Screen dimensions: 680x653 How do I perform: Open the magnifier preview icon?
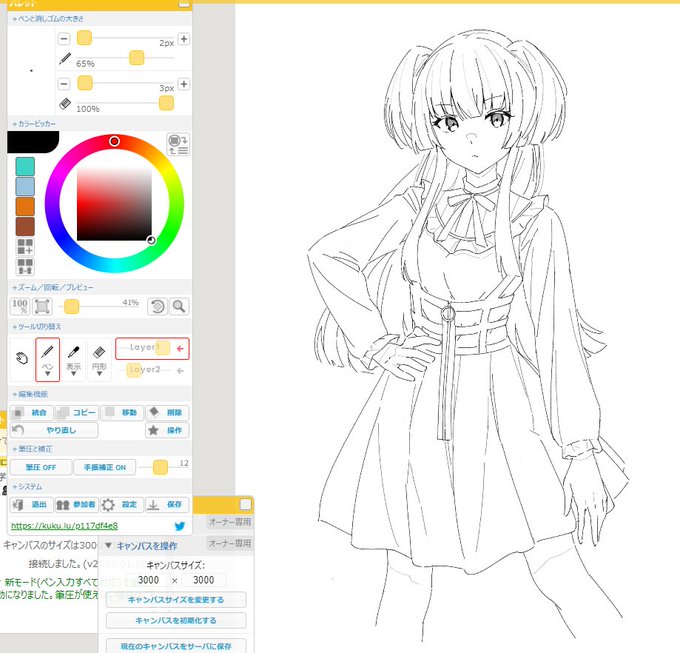pyautogui.click(x=179, y=306)
